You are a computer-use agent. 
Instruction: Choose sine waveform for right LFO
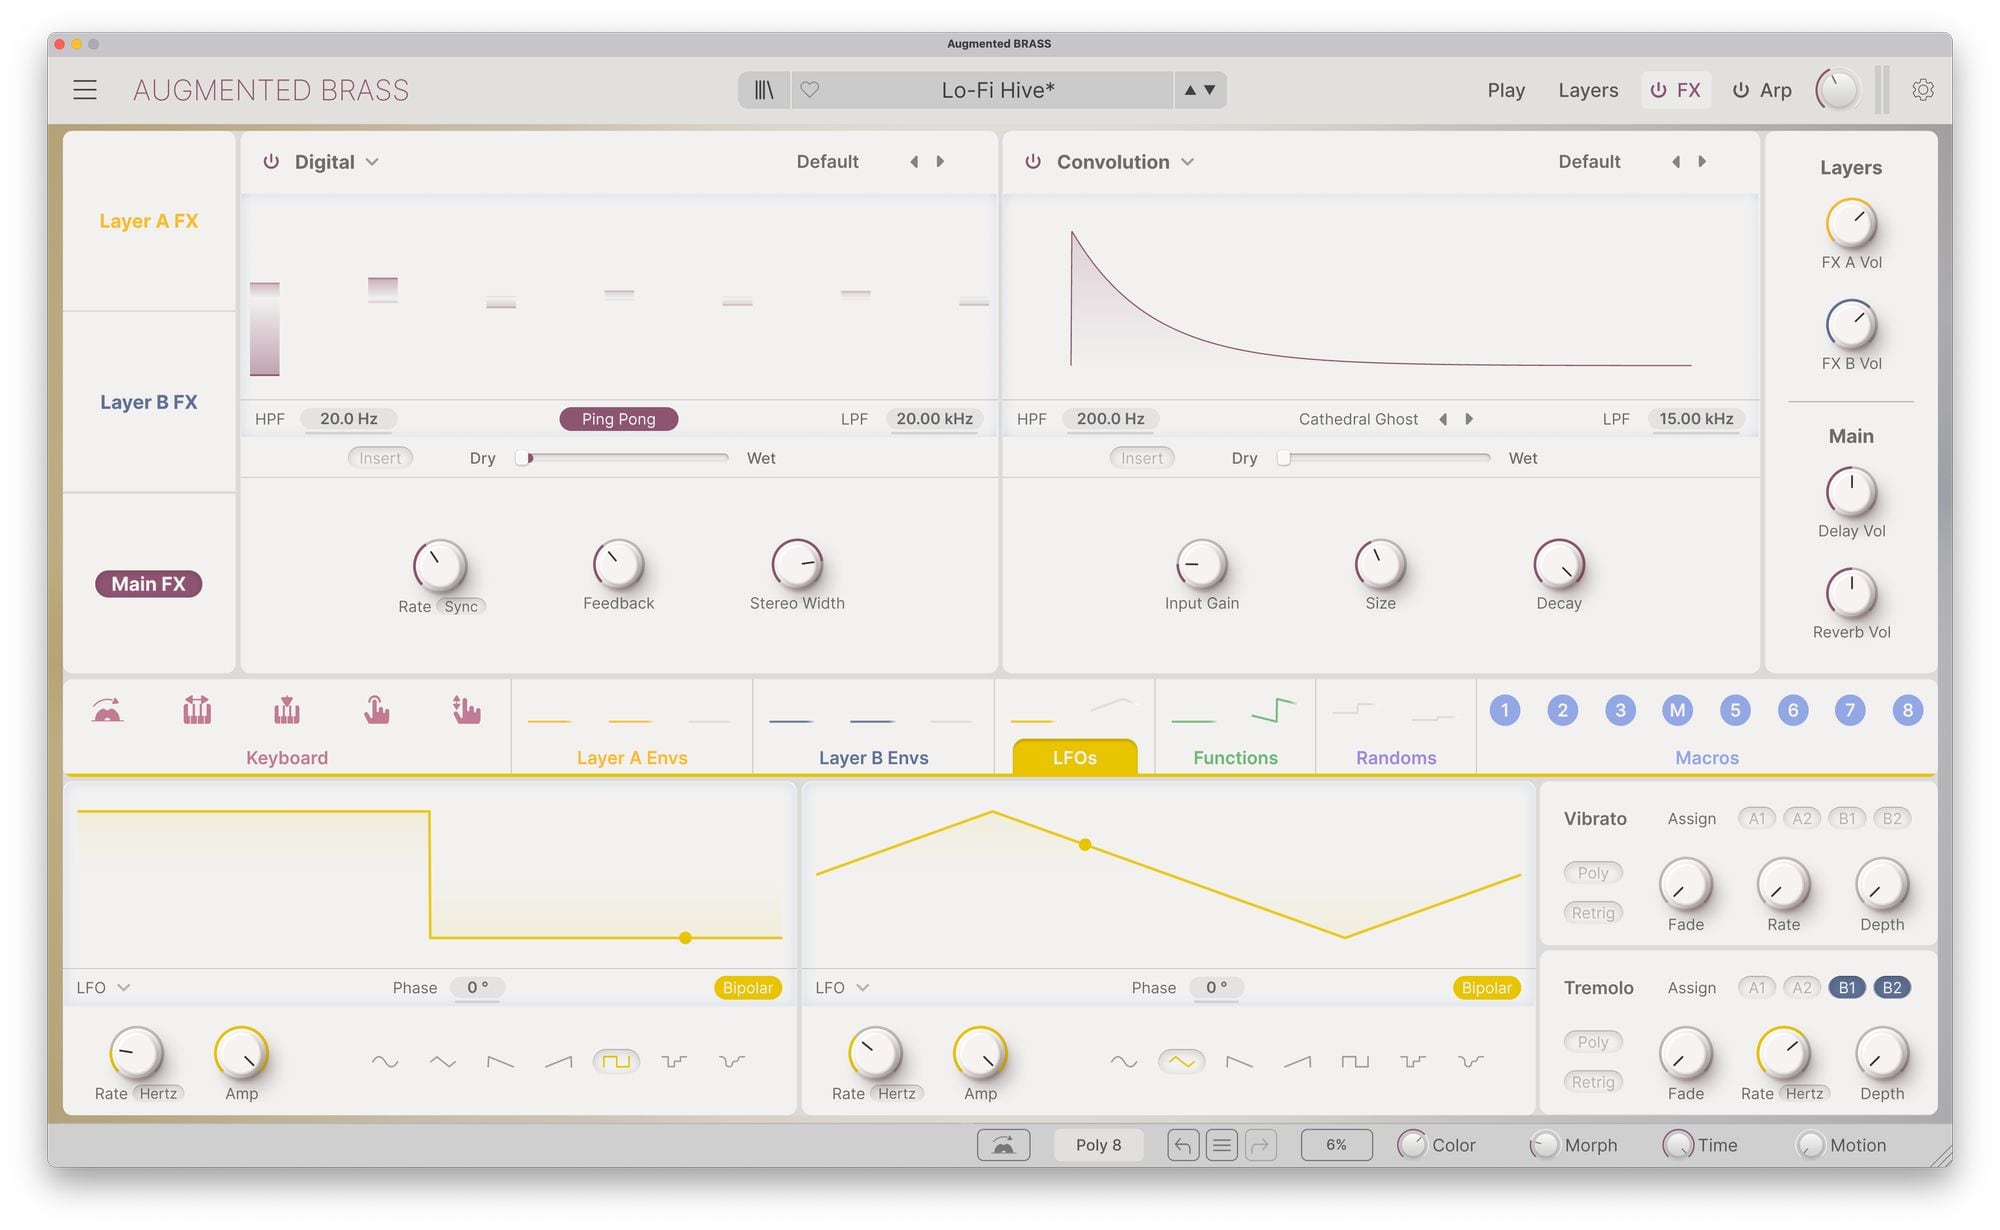click(x=1124, y=1062)
